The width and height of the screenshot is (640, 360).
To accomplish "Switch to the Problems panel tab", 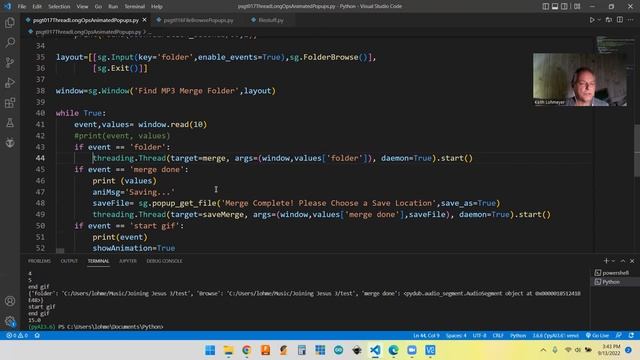I will coord(39,261).
